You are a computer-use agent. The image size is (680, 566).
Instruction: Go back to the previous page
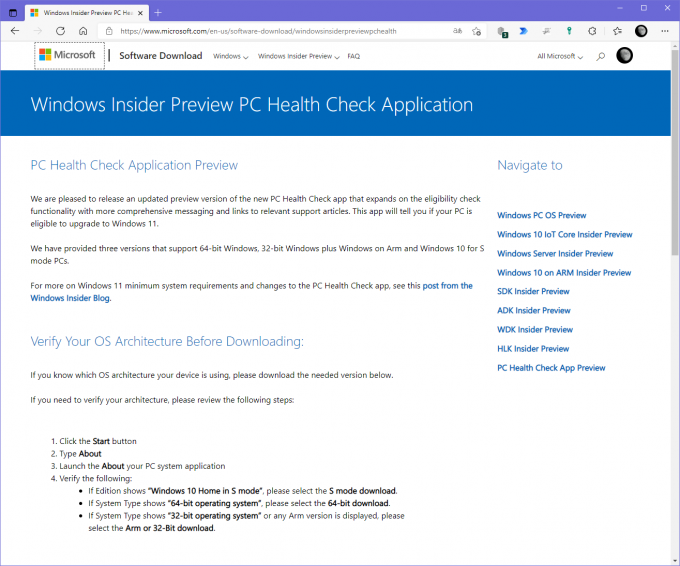tap(15, 31)
